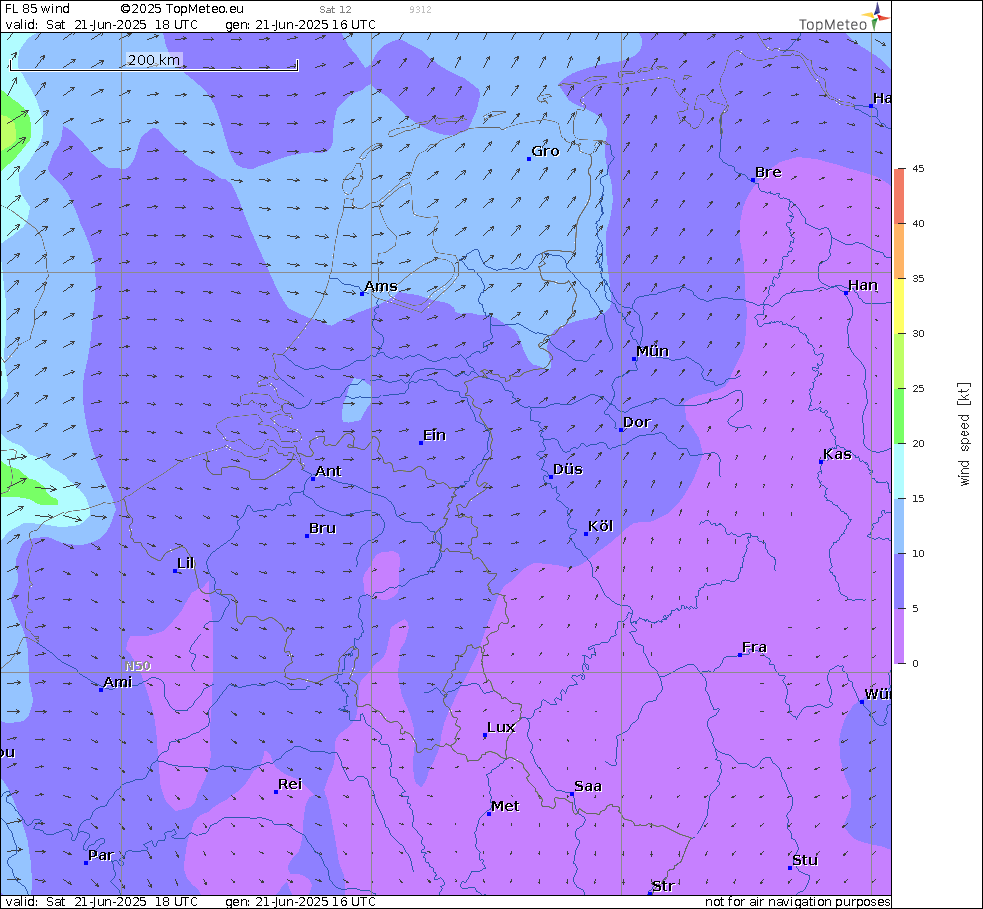Click the "Gro" city label
Viewport: 983px width, 909px height.
coord(545,151)
